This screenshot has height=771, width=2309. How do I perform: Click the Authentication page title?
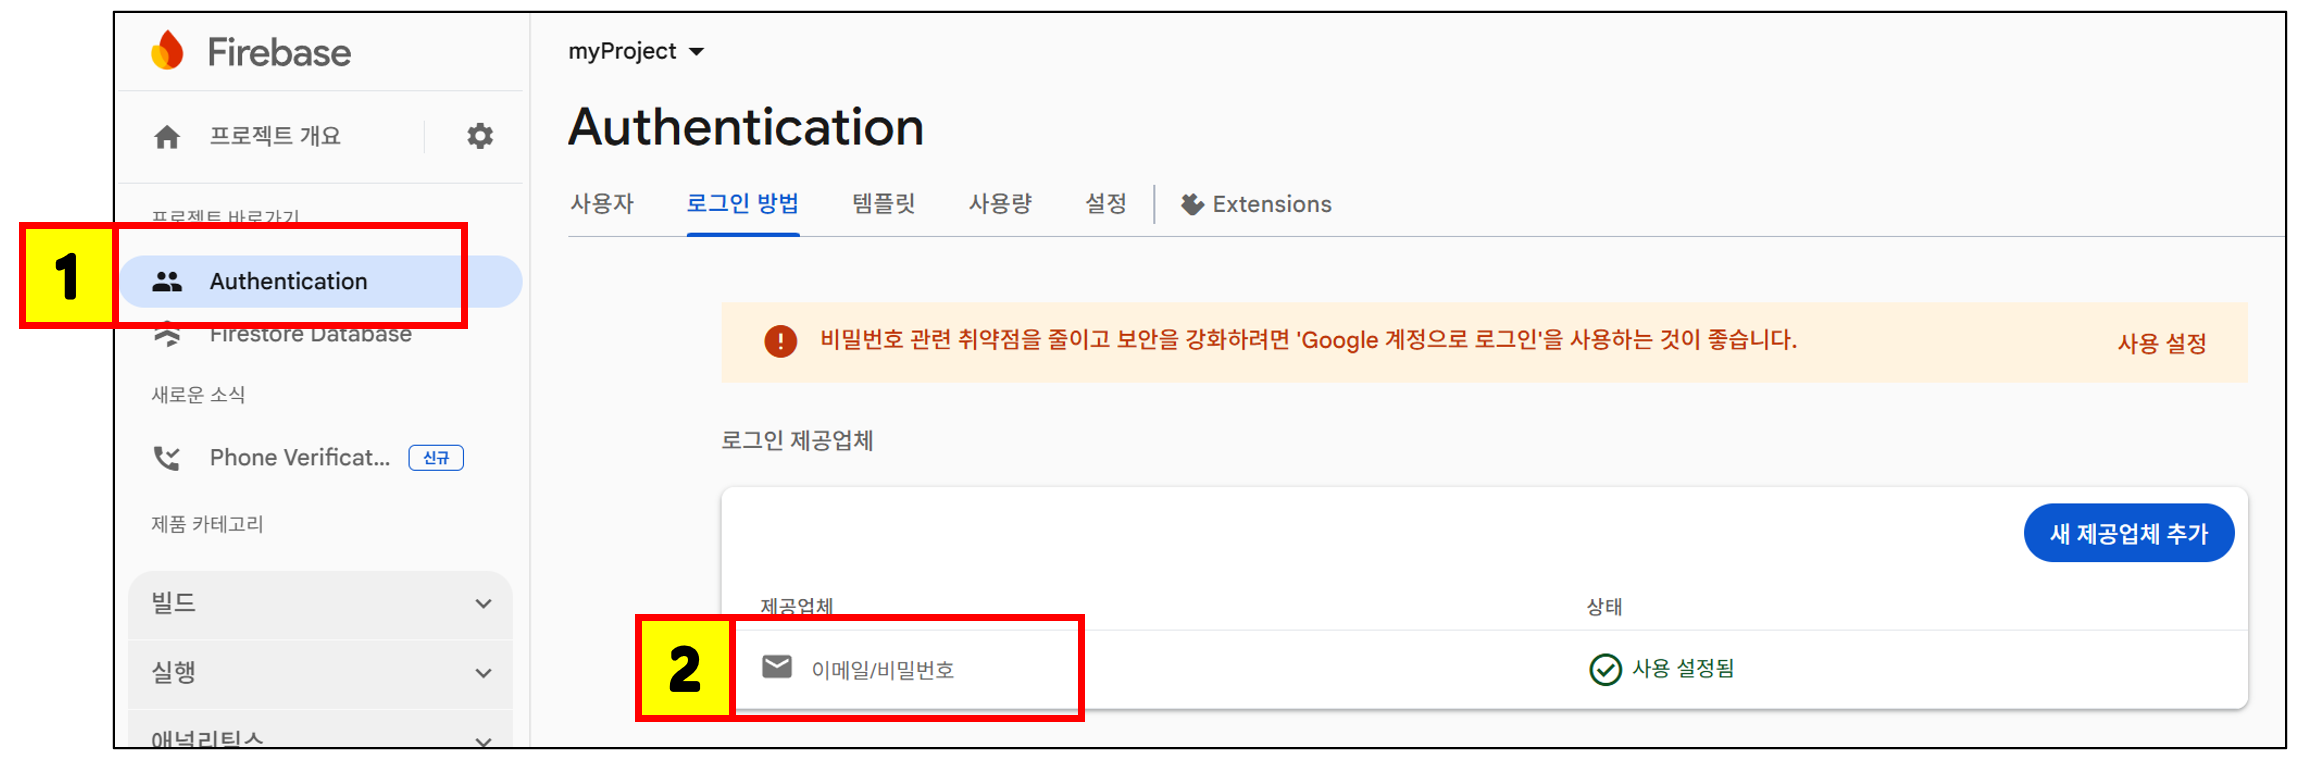click(746, 127)
